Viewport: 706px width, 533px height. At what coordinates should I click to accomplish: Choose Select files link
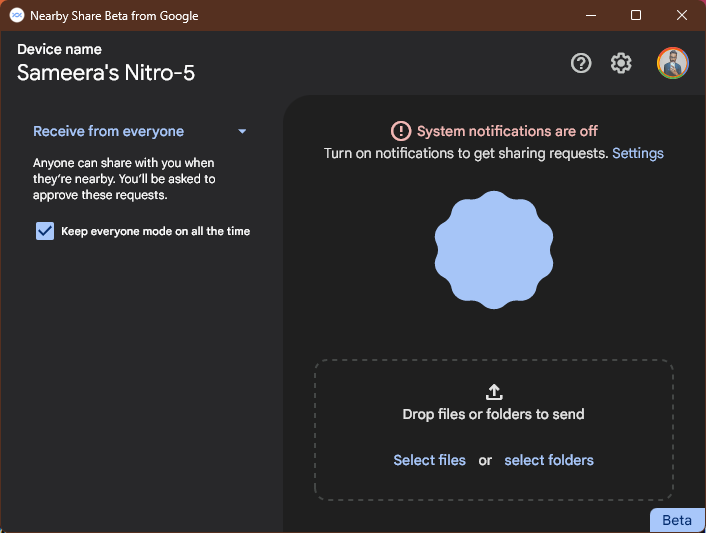[x=430, y=460]
